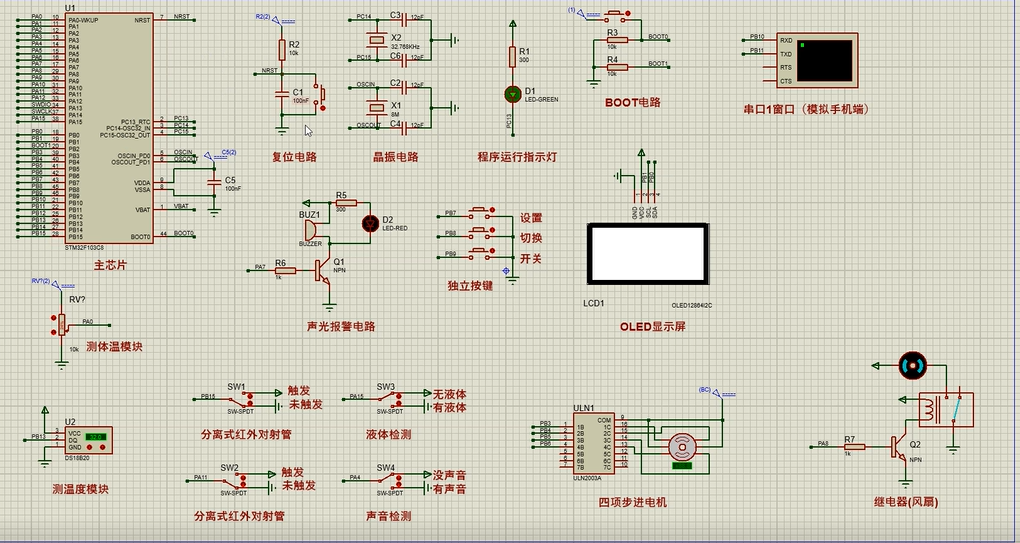1020x543 pixels.
Task: Click the OLED12864I2C part name text
Action: [x=691, y=305]
